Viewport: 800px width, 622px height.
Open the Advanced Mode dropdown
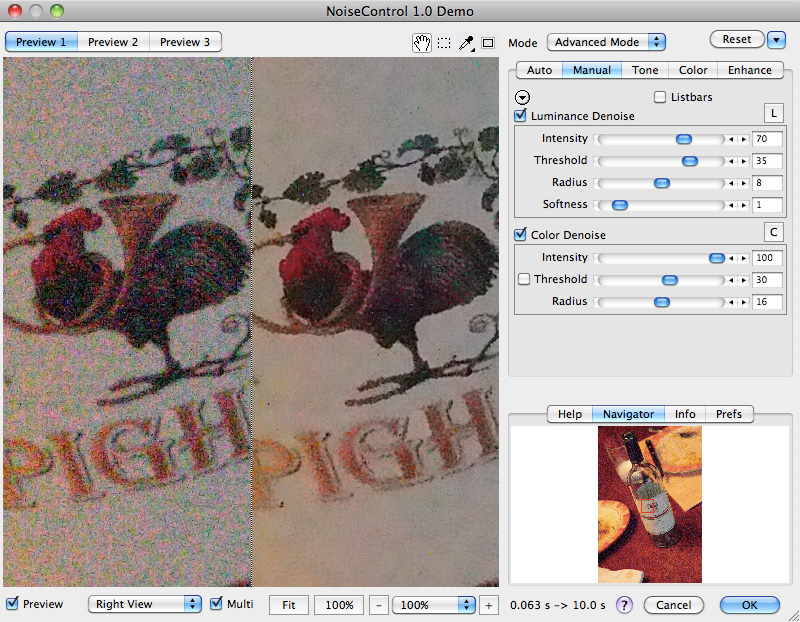click(607, 42)
